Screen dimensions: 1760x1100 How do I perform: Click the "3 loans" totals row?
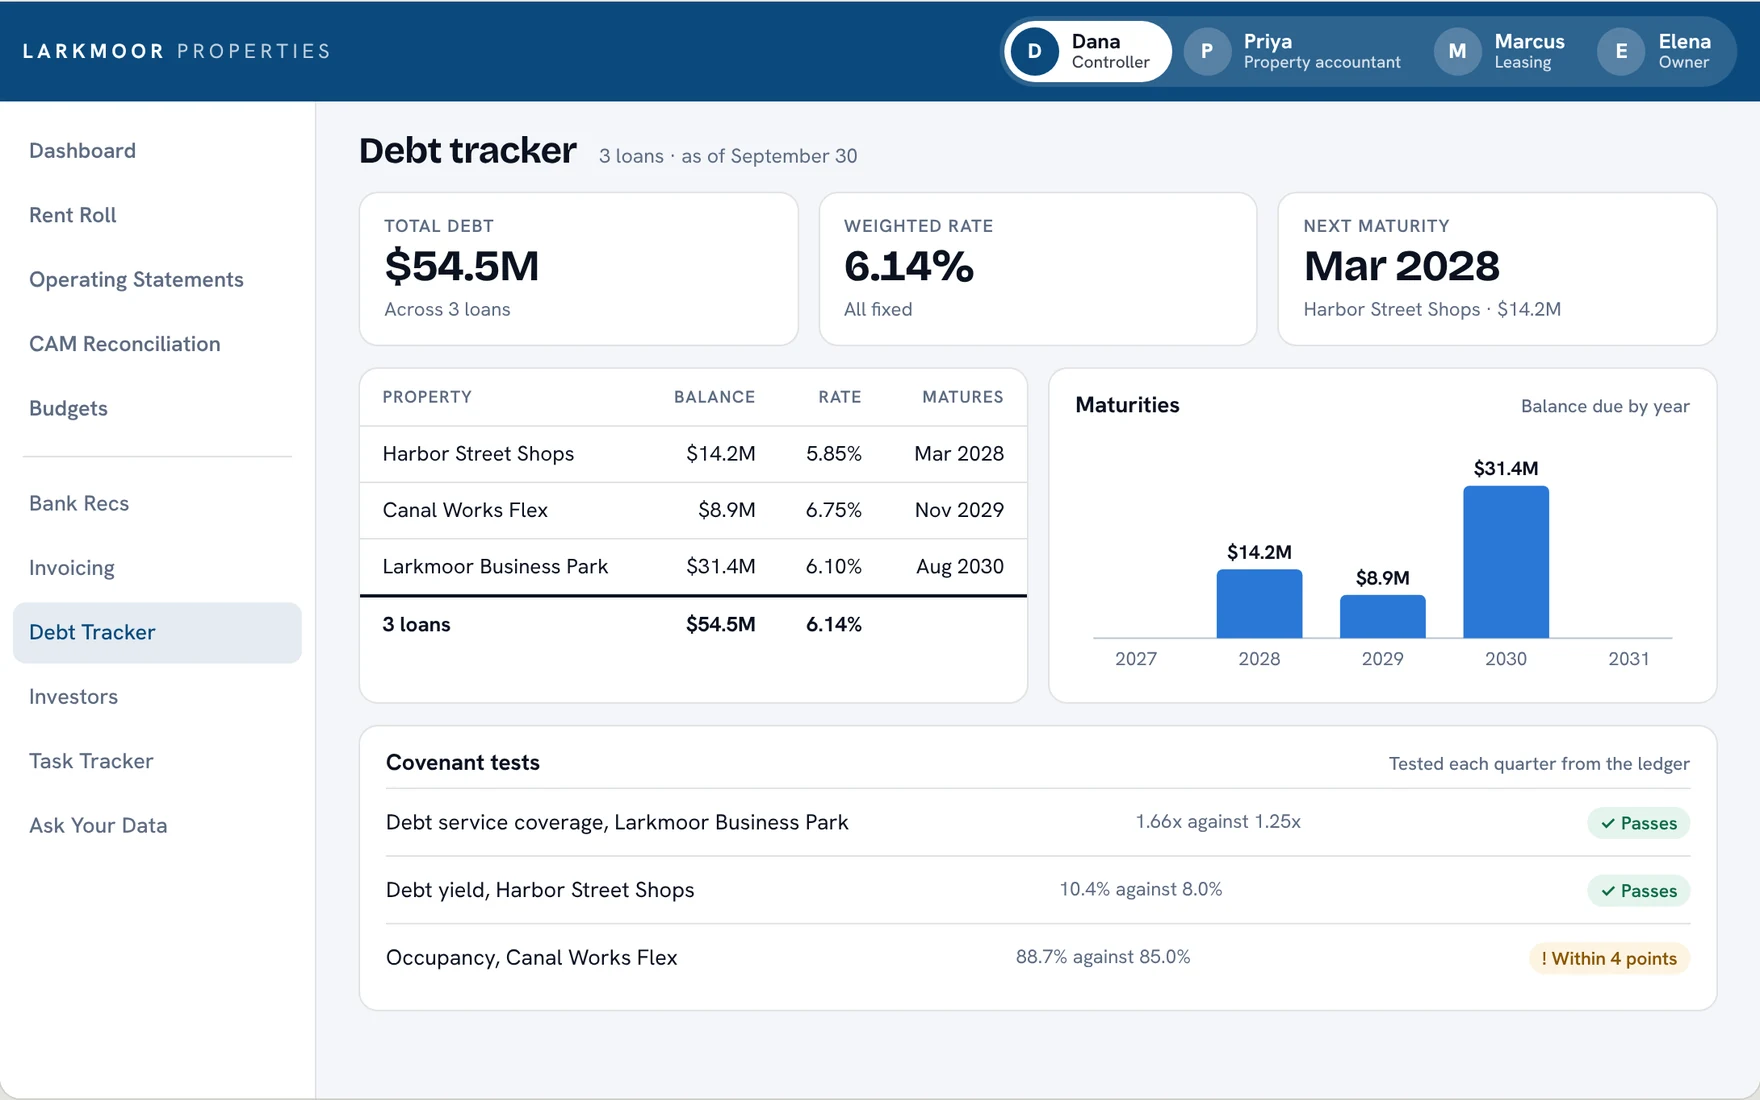tap(693, 625)
